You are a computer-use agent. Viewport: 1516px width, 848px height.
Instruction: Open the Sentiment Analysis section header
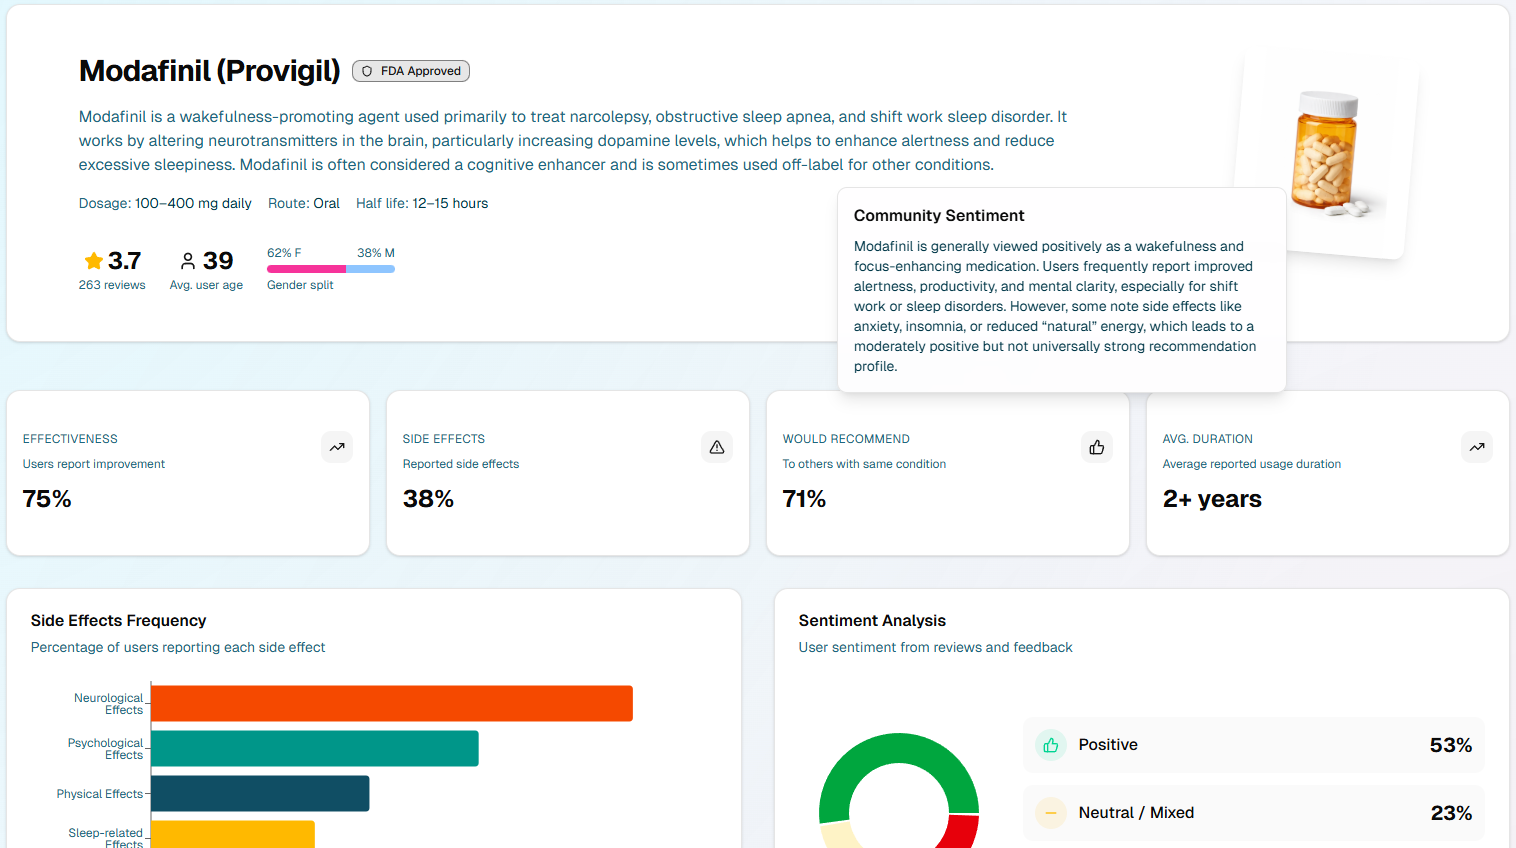(873, 620)
